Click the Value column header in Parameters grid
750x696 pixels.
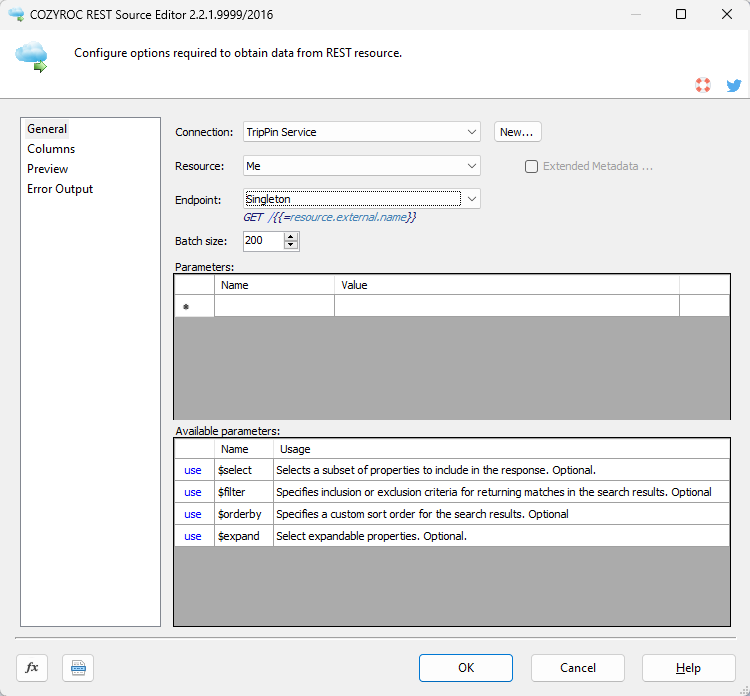(507, 285)
